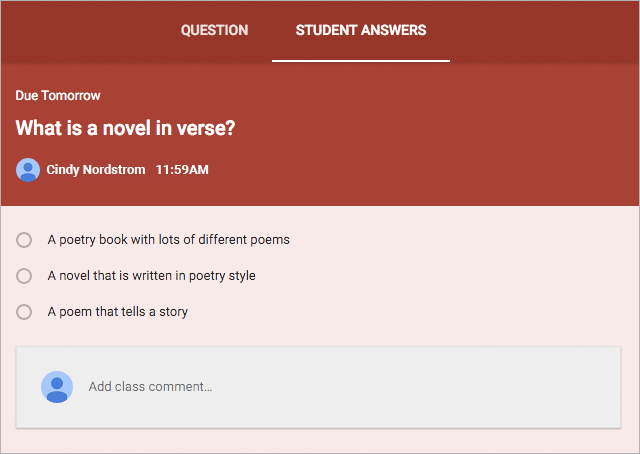Select radio button for poetry book option
Image resolution: width=640 pixels, height=454 pixels.
24,240
